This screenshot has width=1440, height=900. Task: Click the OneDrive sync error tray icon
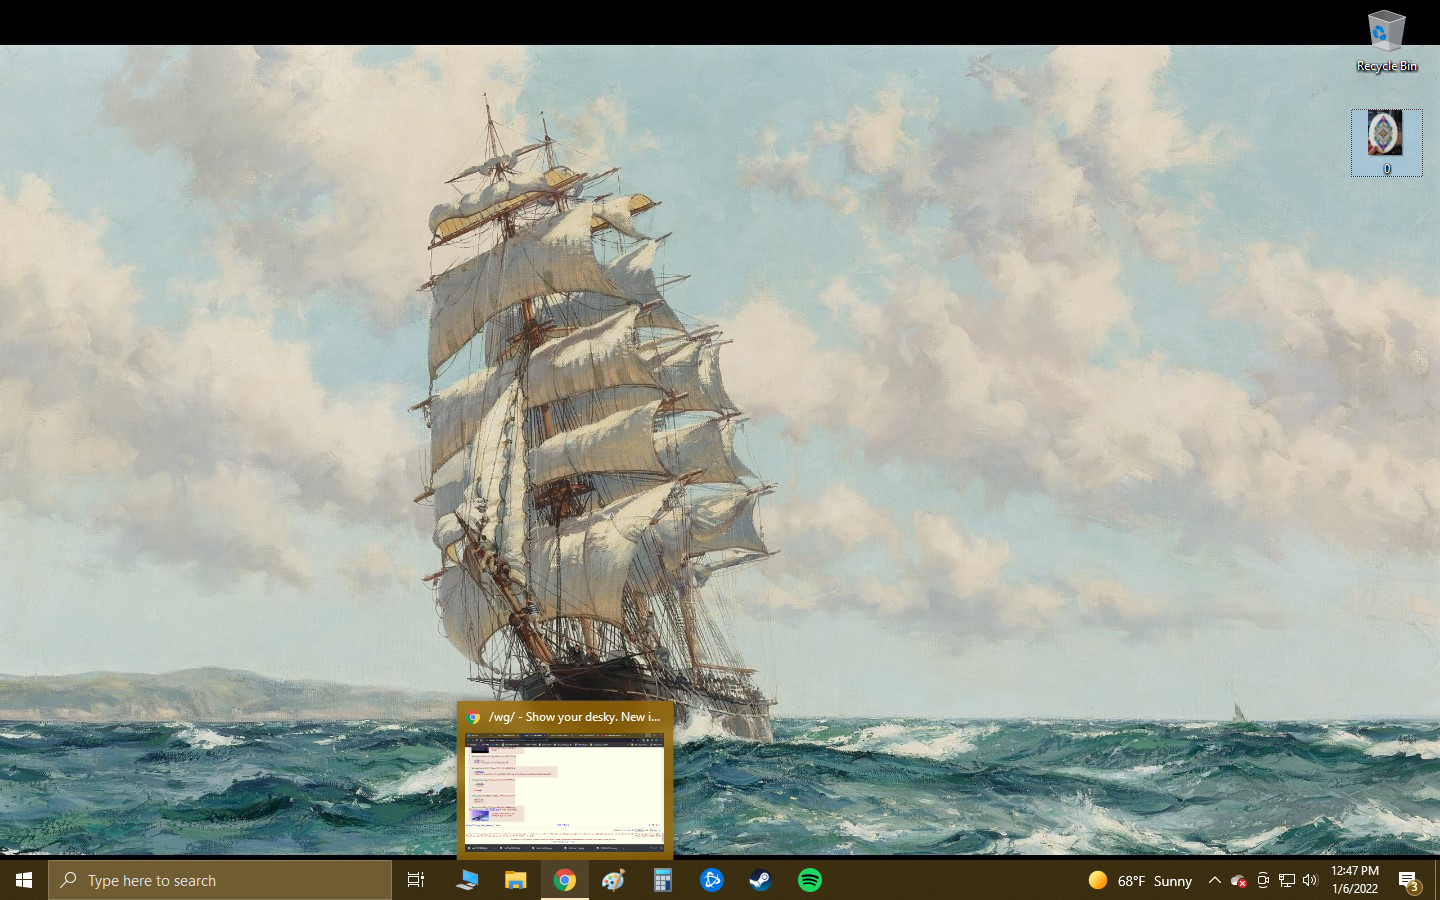1238,880
